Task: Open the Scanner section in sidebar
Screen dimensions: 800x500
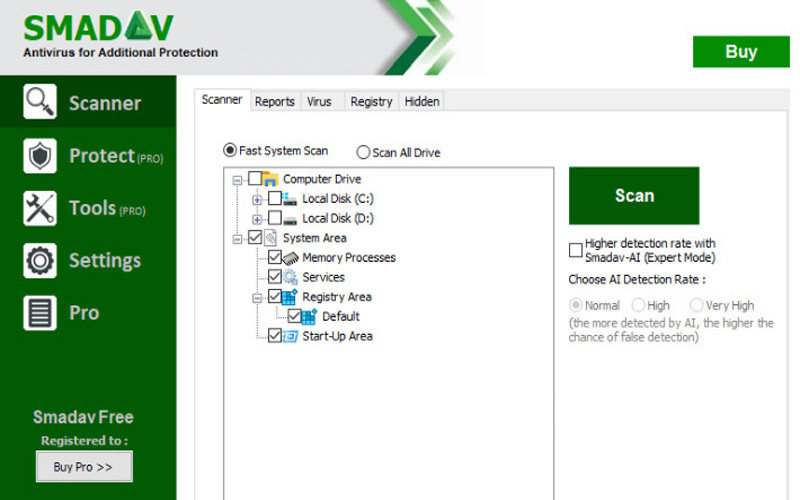Action: (88, 102)
